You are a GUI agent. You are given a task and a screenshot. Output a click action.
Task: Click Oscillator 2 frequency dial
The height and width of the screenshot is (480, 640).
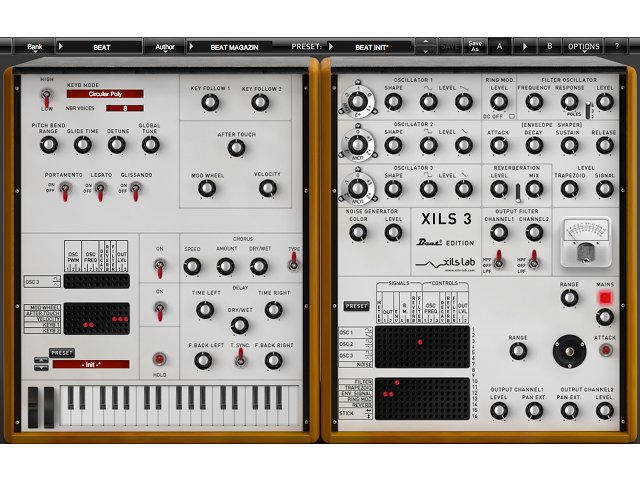(358, 145)
